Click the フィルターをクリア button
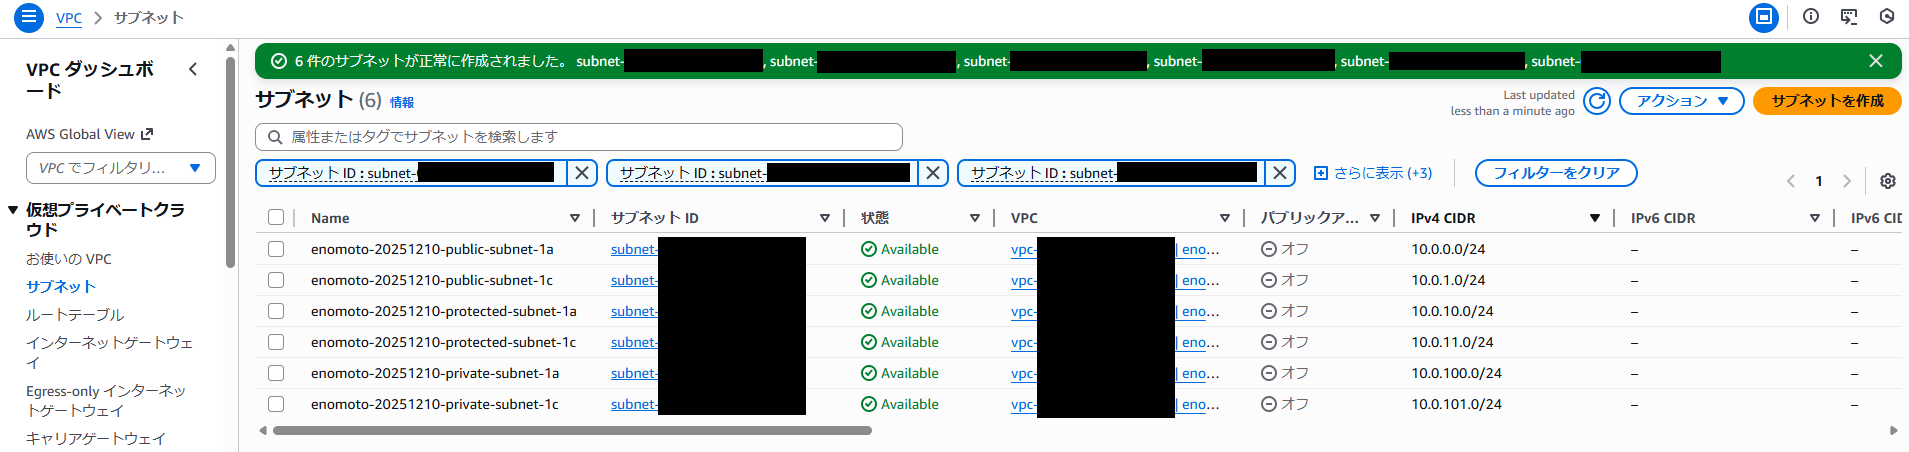Viewport: 1909px width, 452px height. pyautogui.click(x=1556, y=173)
